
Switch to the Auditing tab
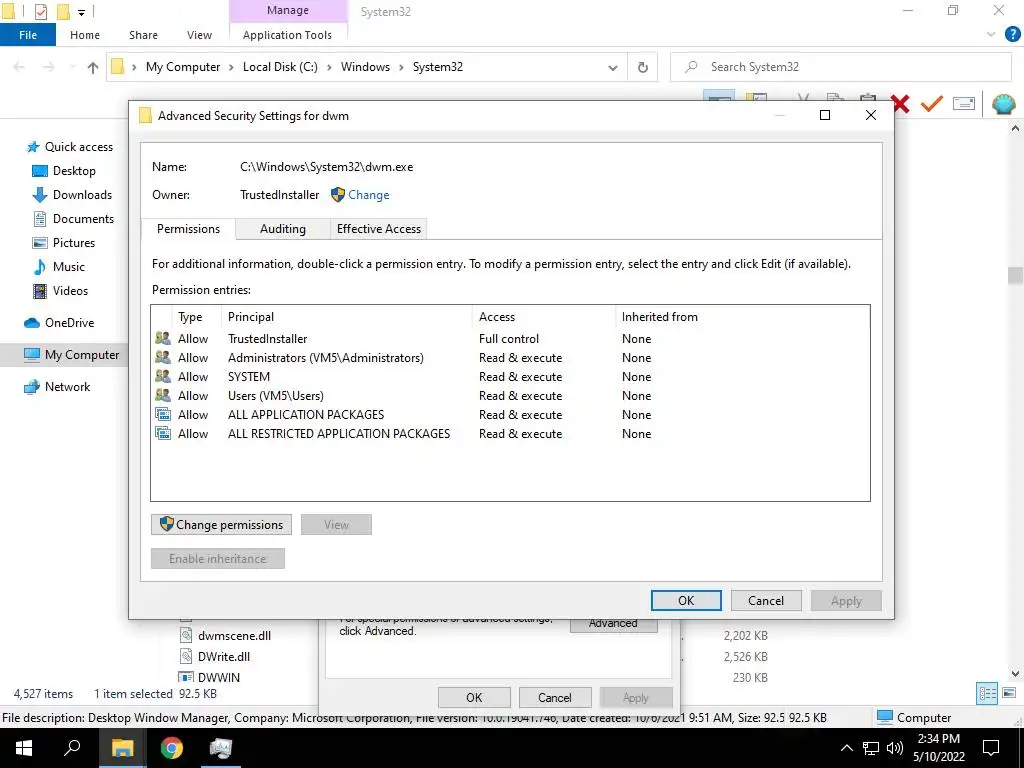283,229
